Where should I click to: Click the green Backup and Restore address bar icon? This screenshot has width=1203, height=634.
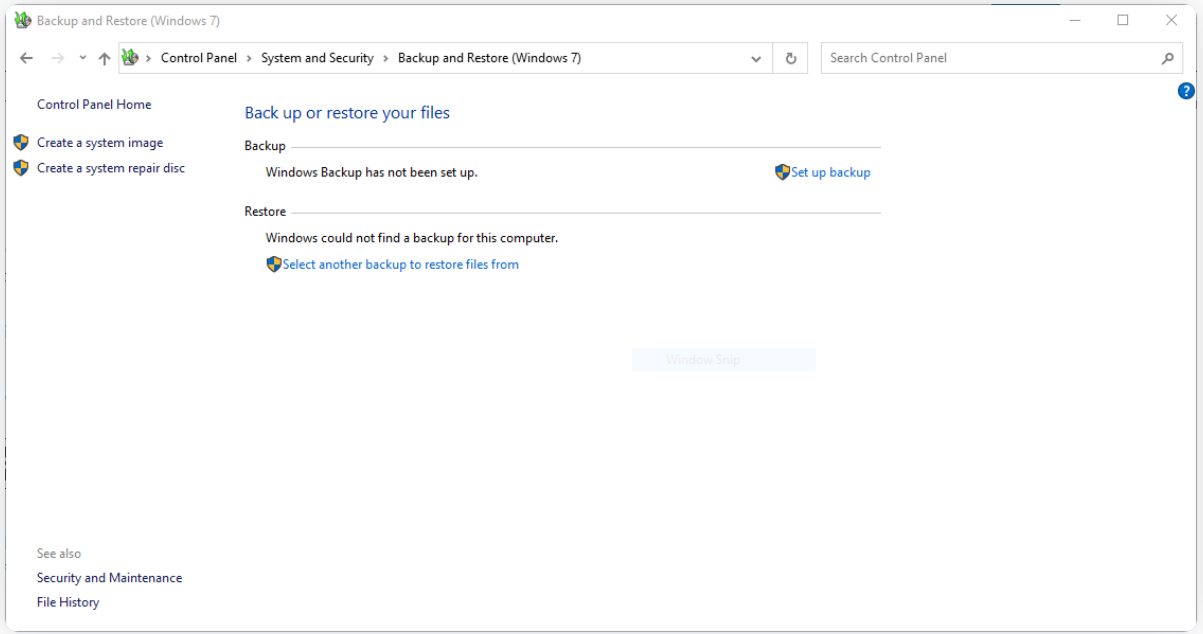point(131,58)
